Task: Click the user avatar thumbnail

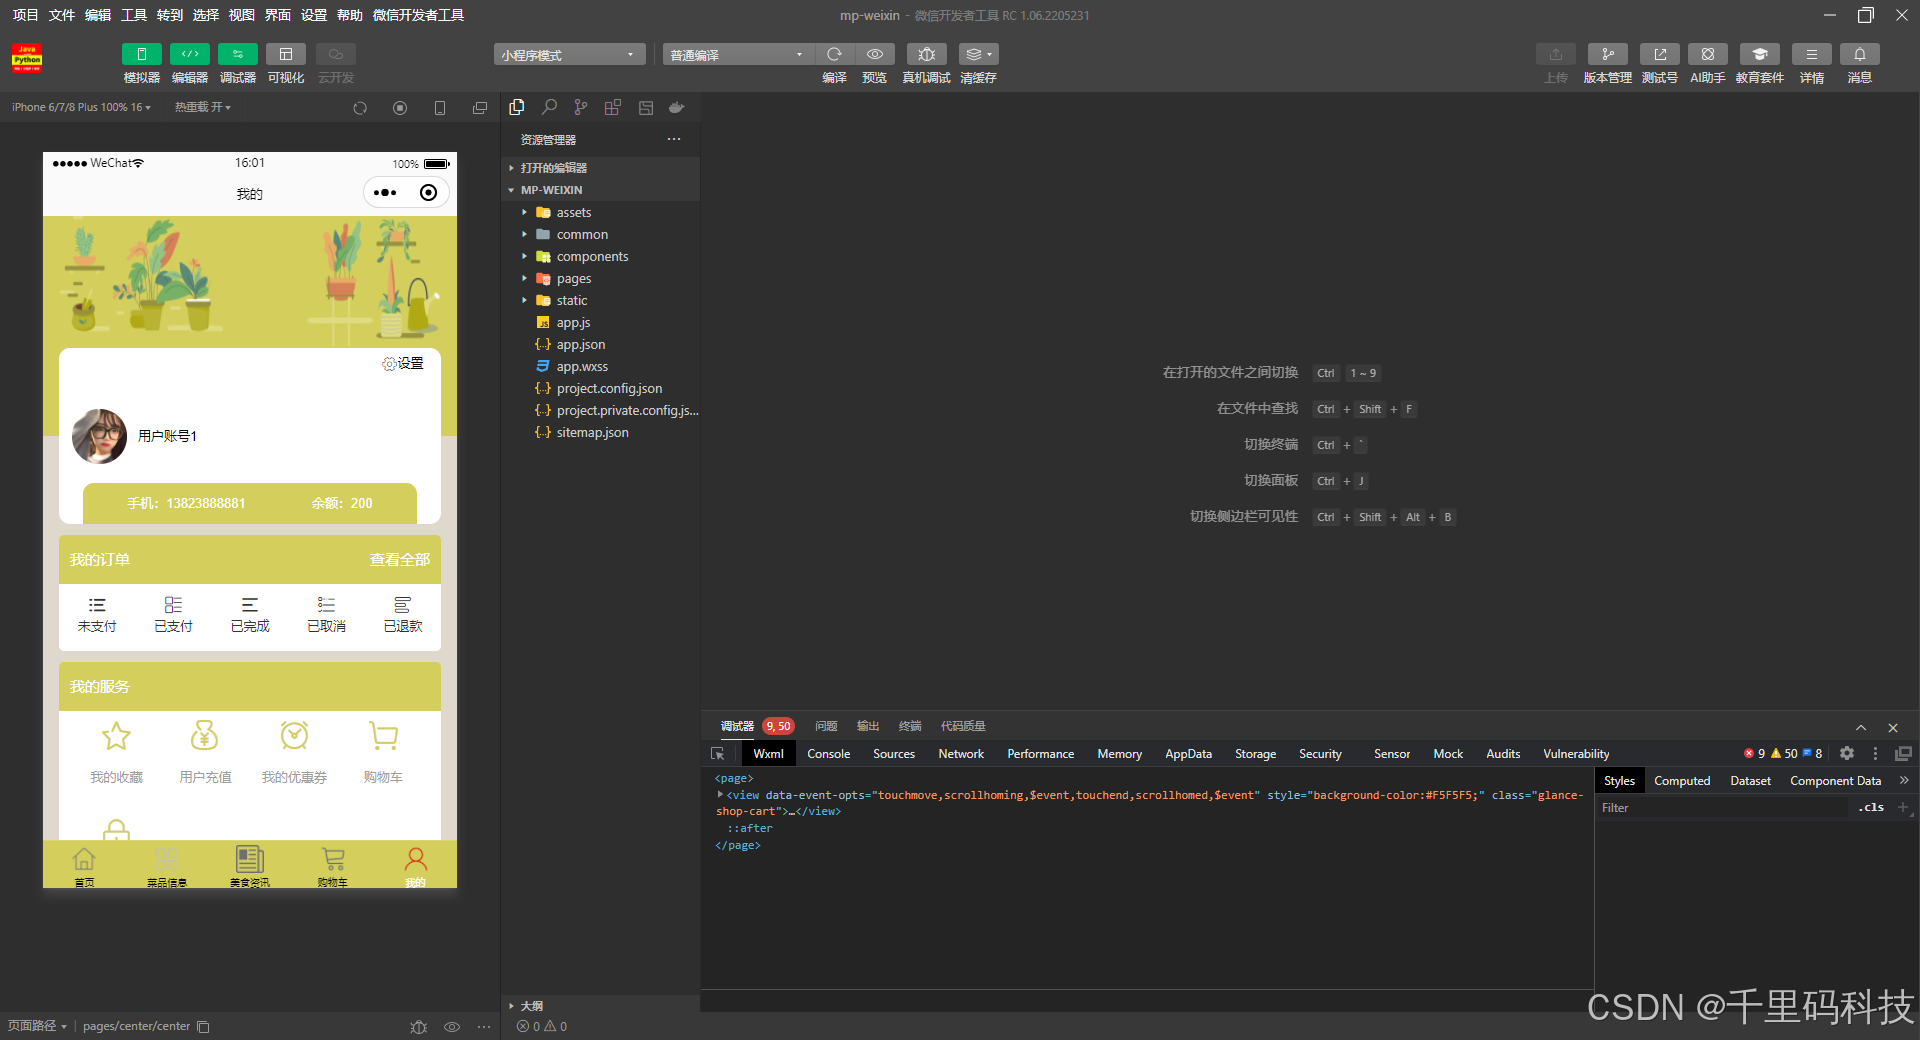Action: (100, 436)
